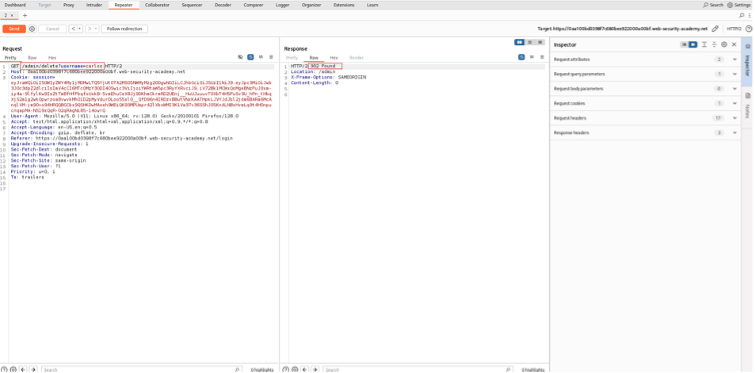Click the Repeater tab search magnifier
This screenshot has height=373, width=755.
(x=742, y=15)
